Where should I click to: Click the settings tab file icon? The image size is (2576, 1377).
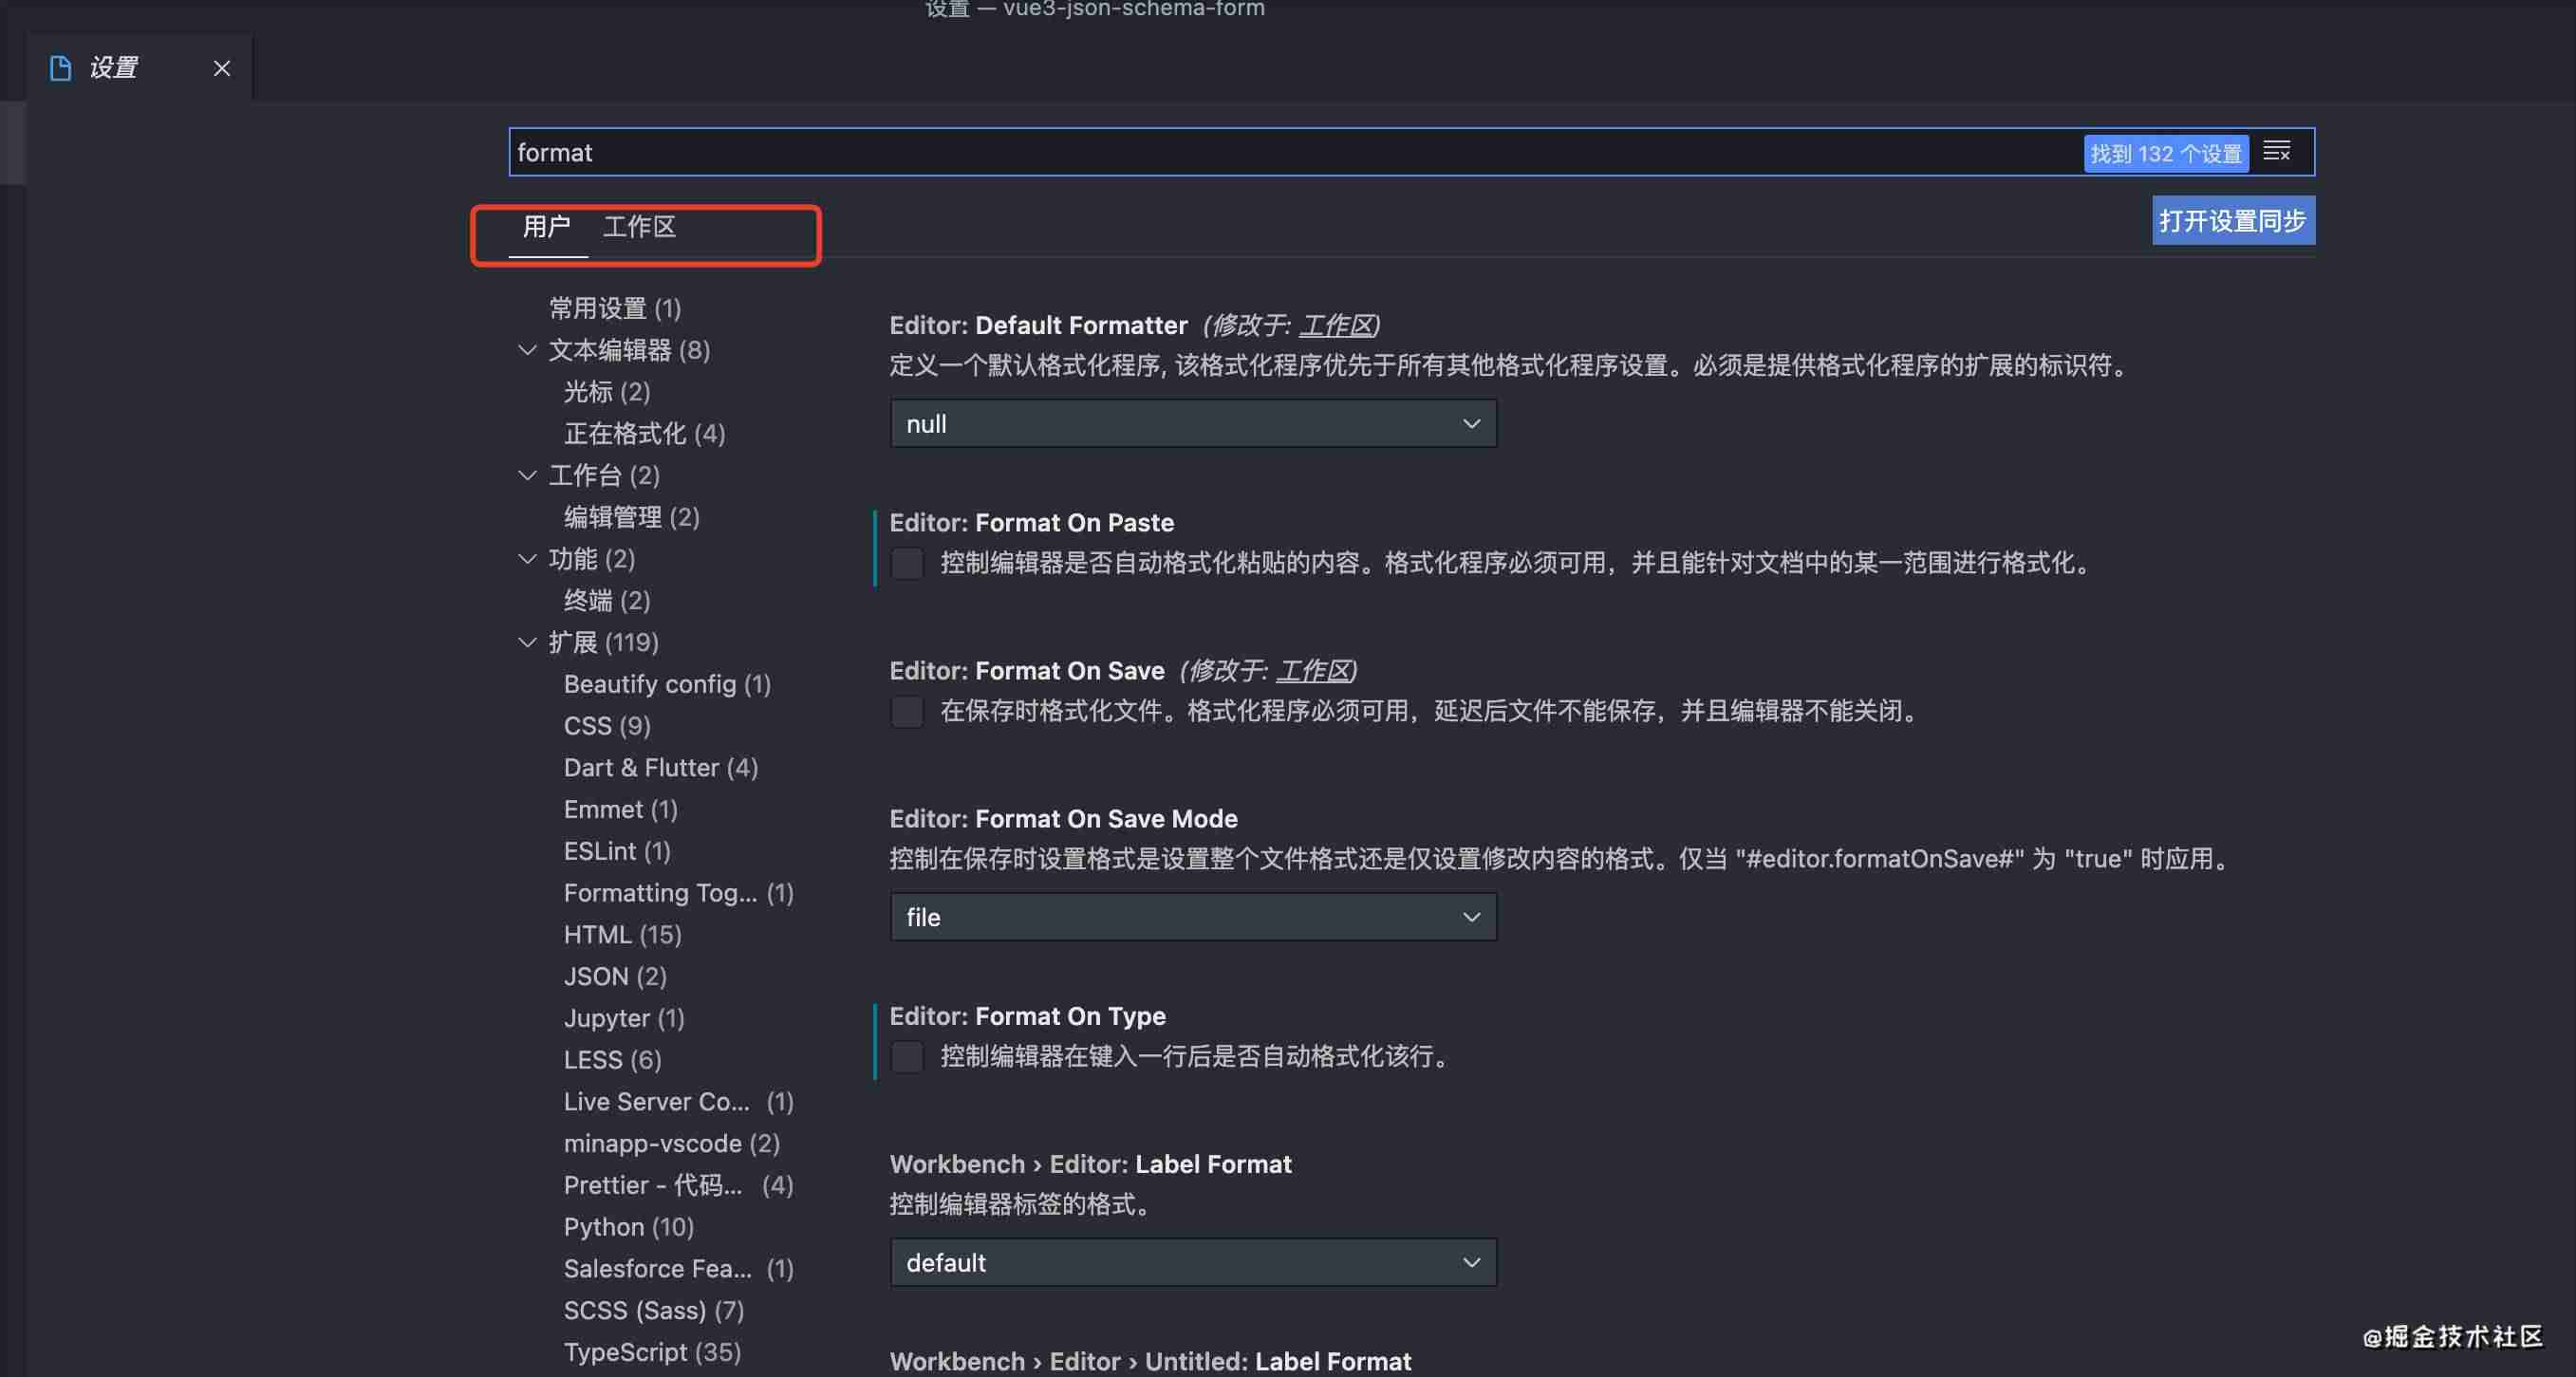[x=60, y=68]
